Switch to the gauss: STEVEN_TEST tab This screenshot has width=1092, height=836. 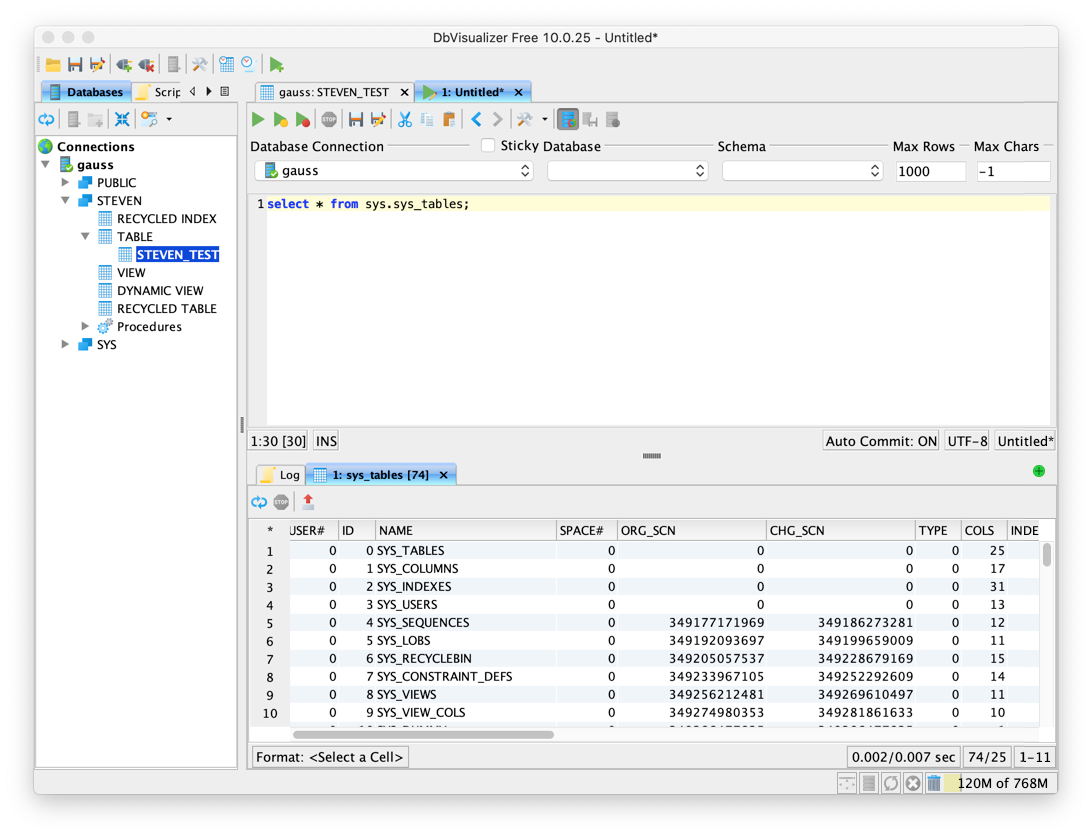[x=333, y=92]
